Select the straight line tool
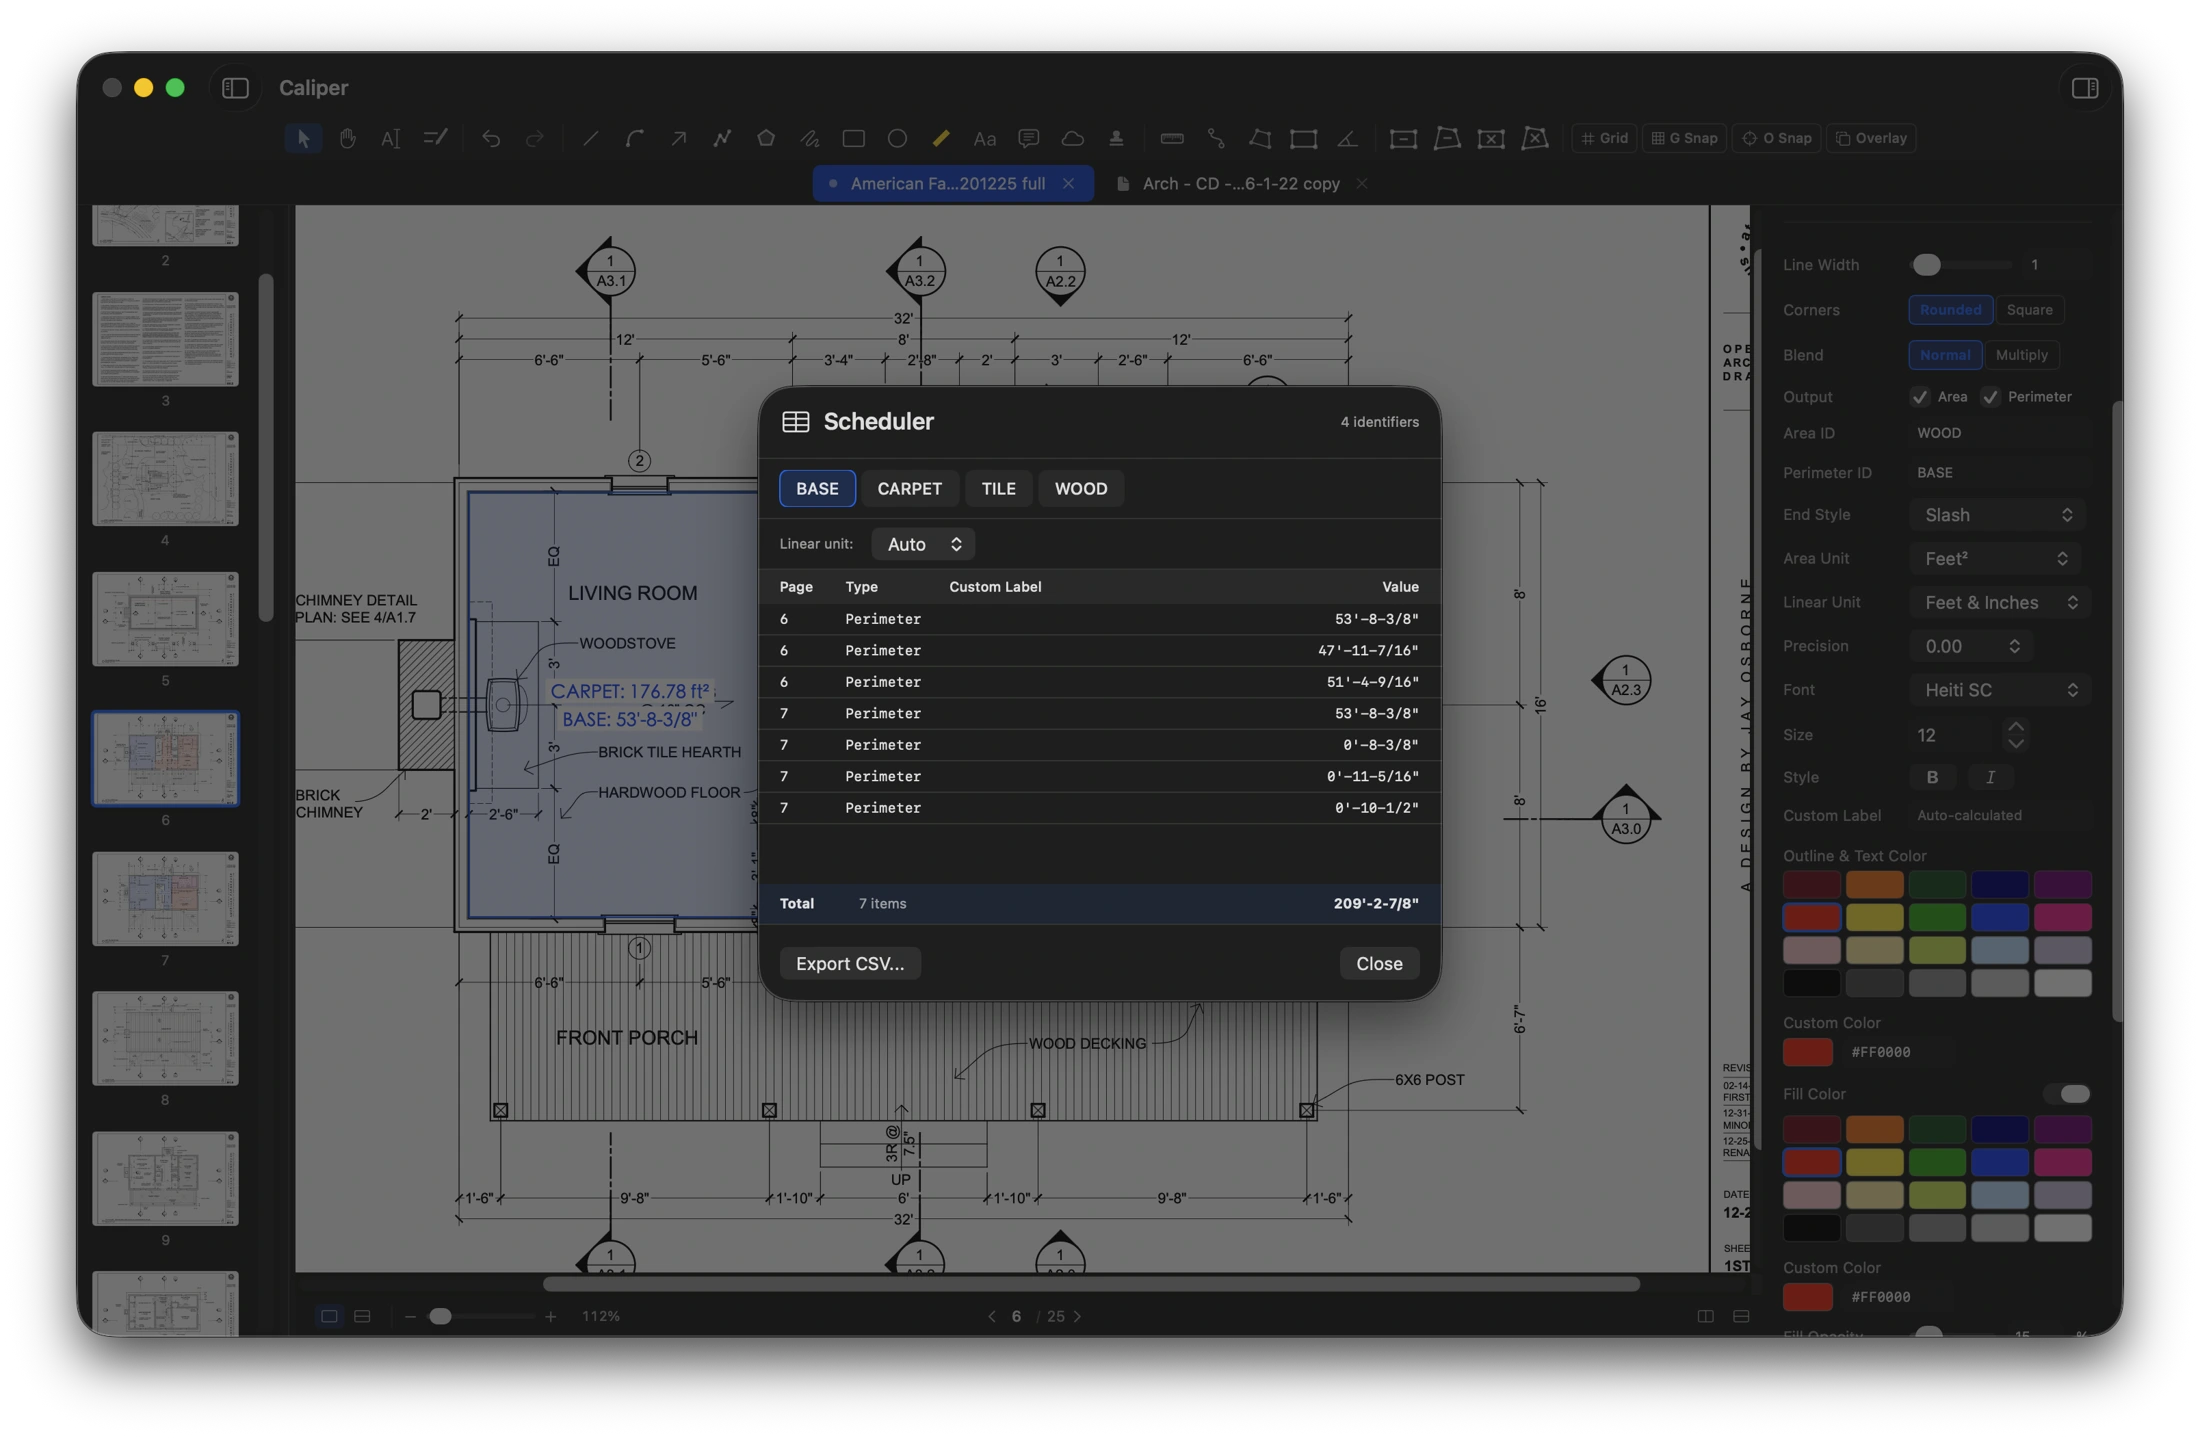Screen dimensions: 2200x1438 (590, 138)
